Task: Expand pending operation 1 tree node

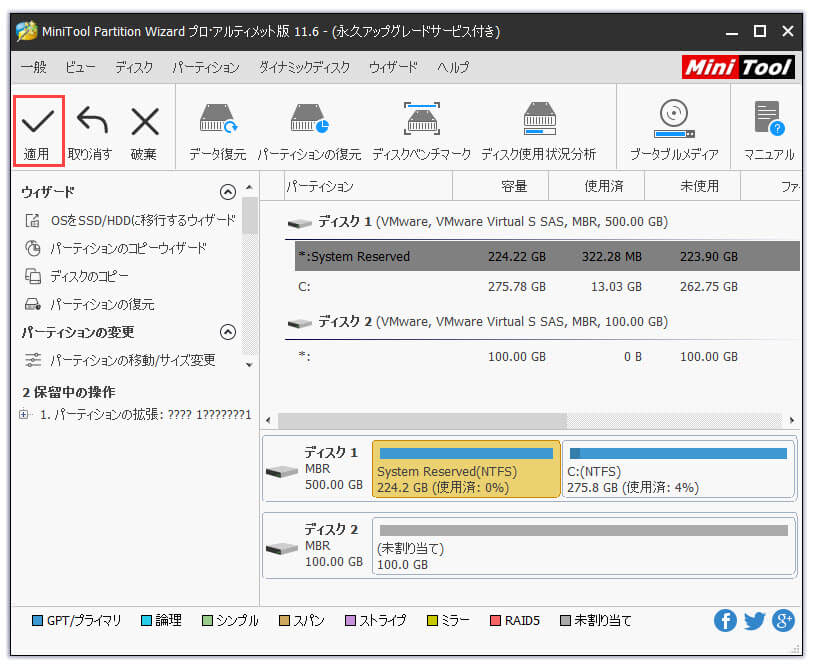Action: coord(23,414)
